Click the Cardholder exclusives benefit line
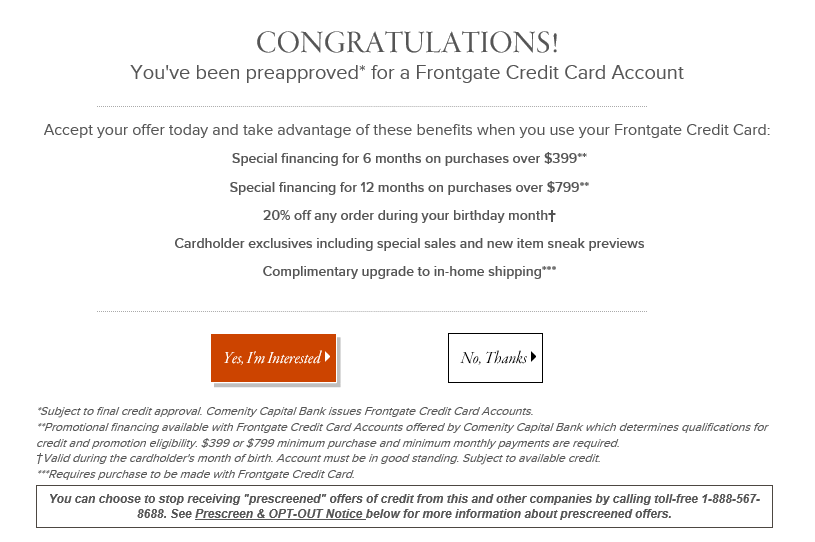The height and width of the screenshot is (542, 815). click(409, 243)
